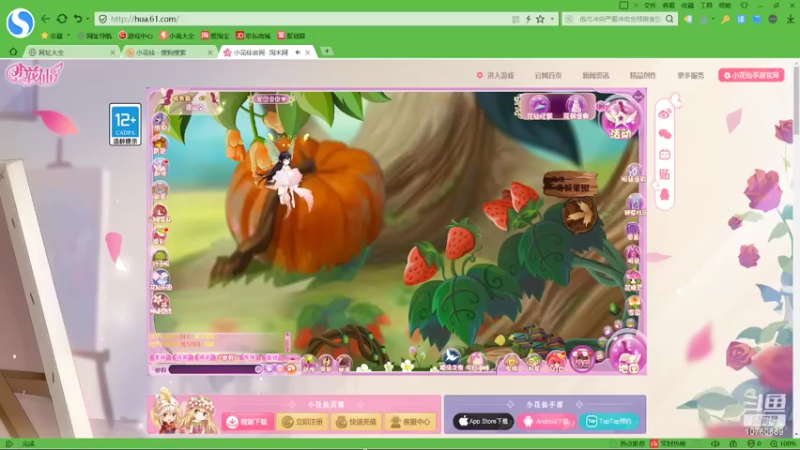Open the 活动 star icon in game
Image resolution: width=800 pixels, height=450 pixels.
620,120
